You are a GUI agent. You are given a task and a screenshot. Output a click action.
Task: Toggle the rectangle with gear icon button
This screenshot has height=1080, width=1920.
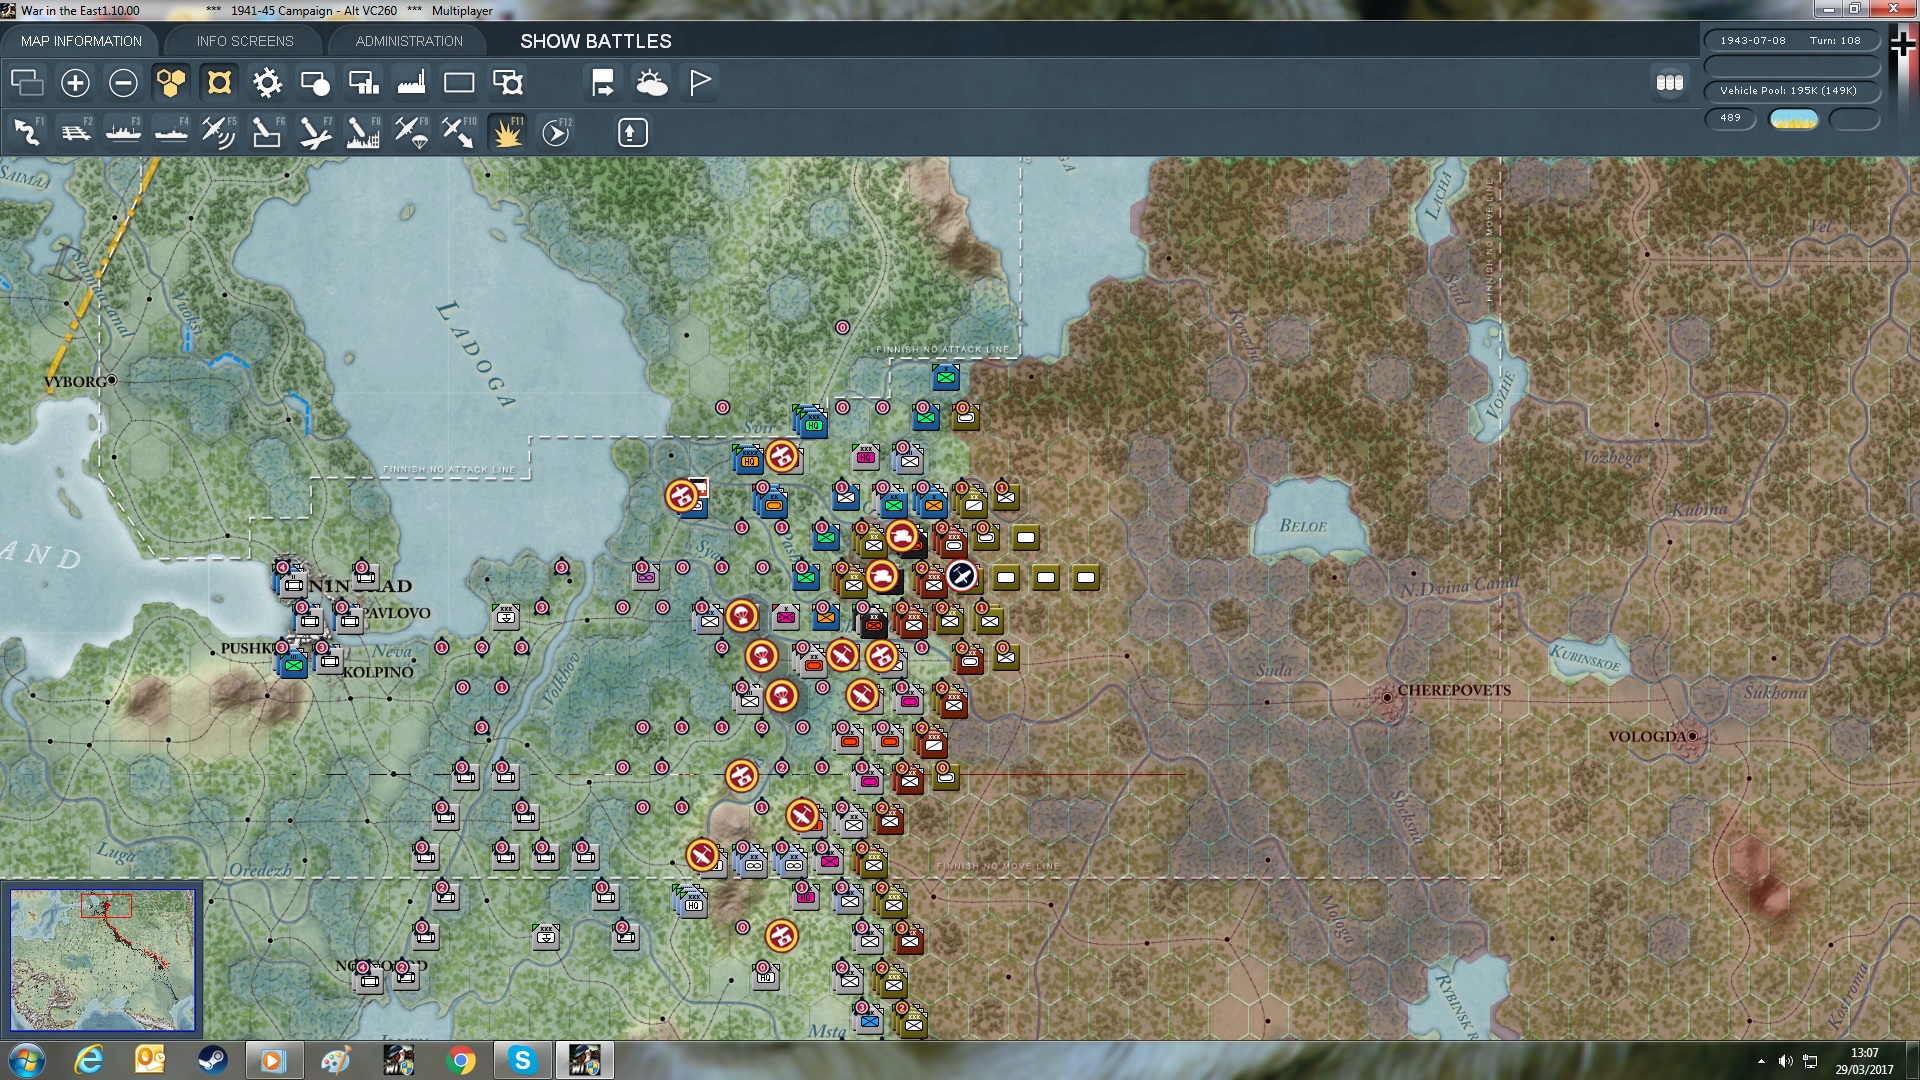pos(507,82)
